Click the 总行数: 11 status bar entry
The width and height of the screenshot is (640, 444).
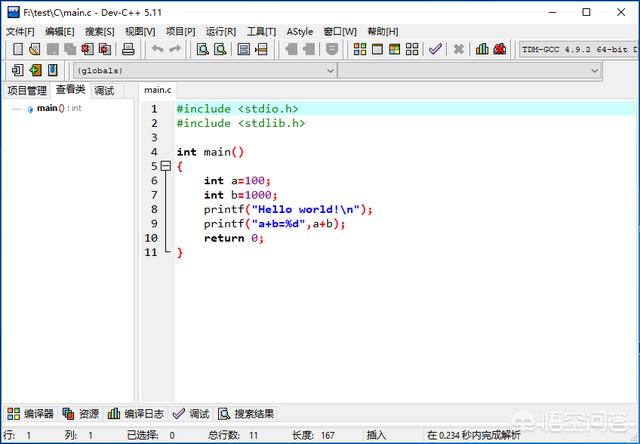tap(233, 435)
